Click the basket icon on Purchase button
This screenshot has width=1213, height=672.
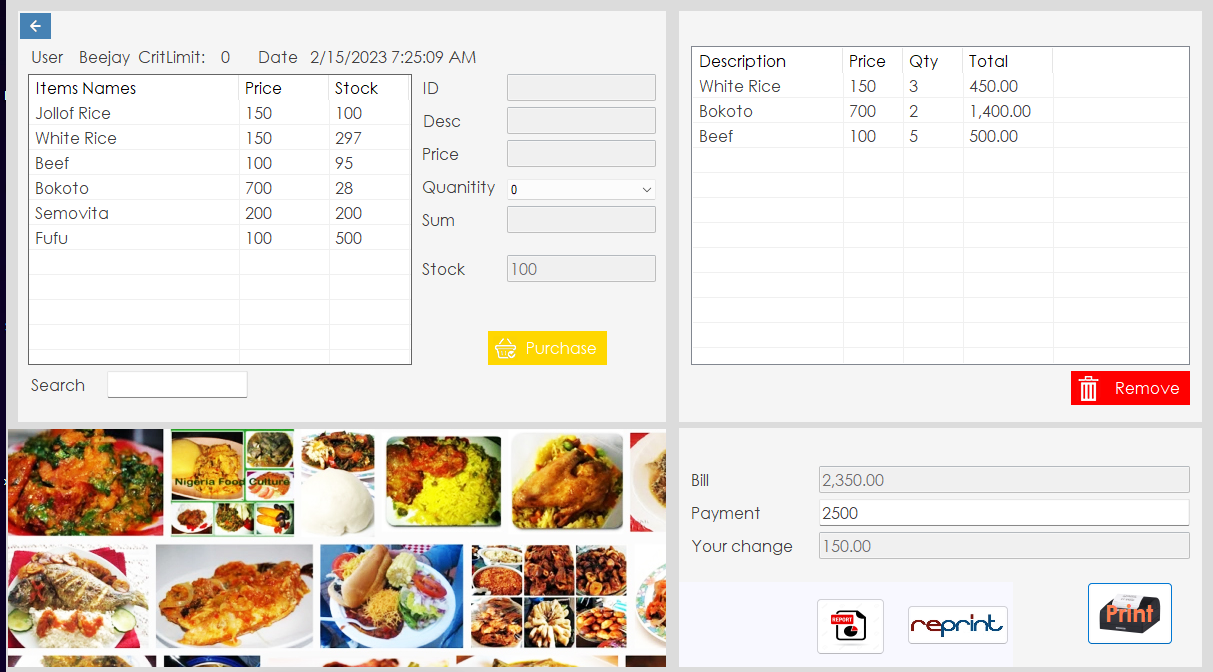click(507, 348)
